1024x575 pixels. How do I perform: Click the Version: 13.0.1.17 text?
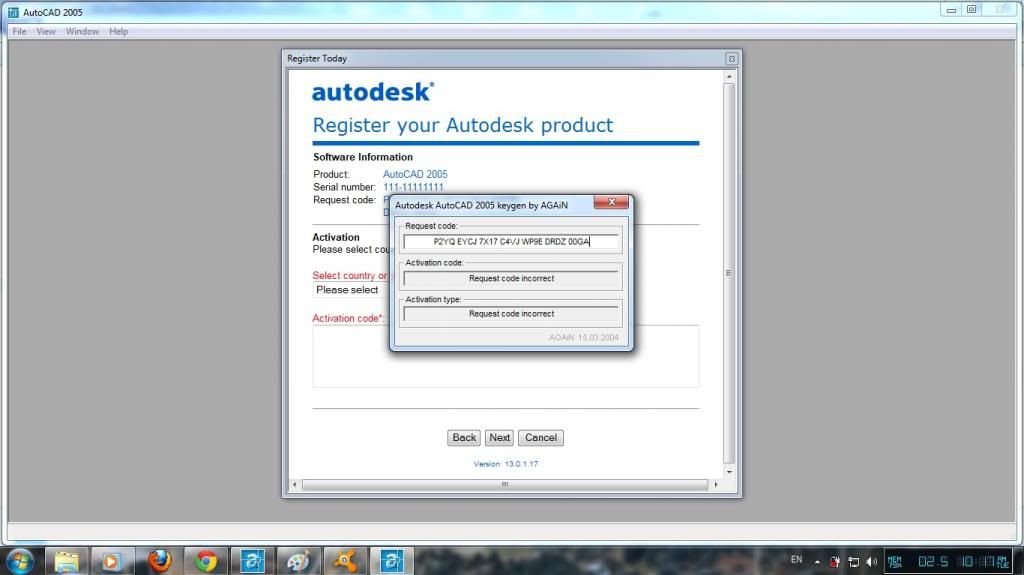(x=505, y=464)
